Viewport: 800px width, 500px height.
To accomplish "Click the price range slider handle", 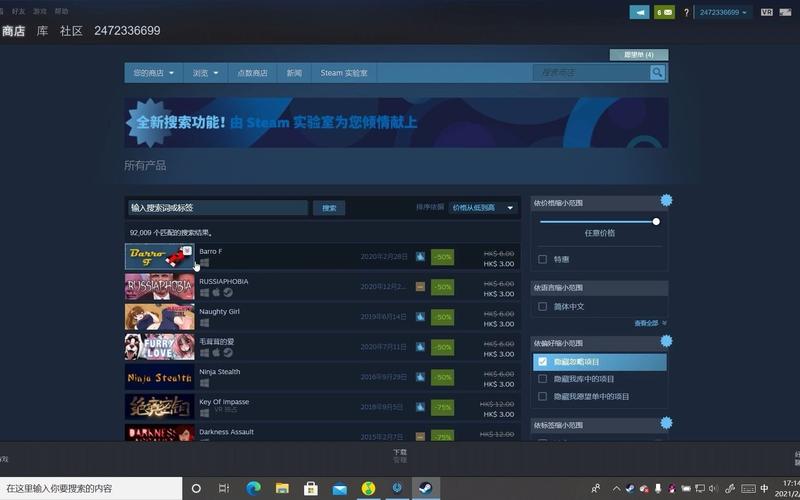I will click(x=656, y=221).
